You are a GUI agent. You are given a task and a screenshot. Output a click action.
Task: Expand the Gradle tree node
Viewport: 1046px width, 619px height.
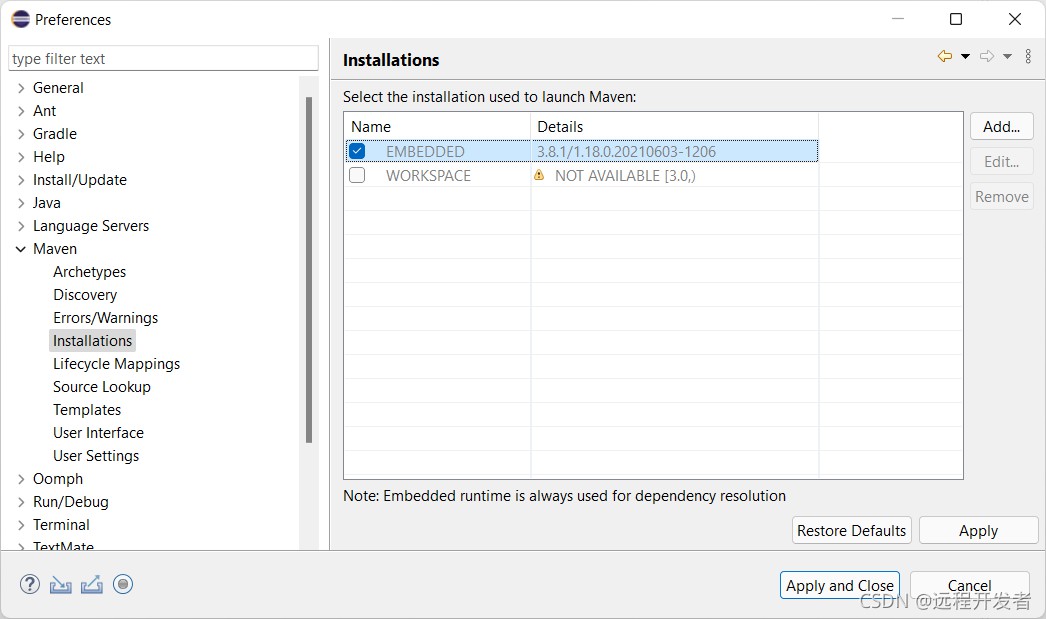(21, 134)
